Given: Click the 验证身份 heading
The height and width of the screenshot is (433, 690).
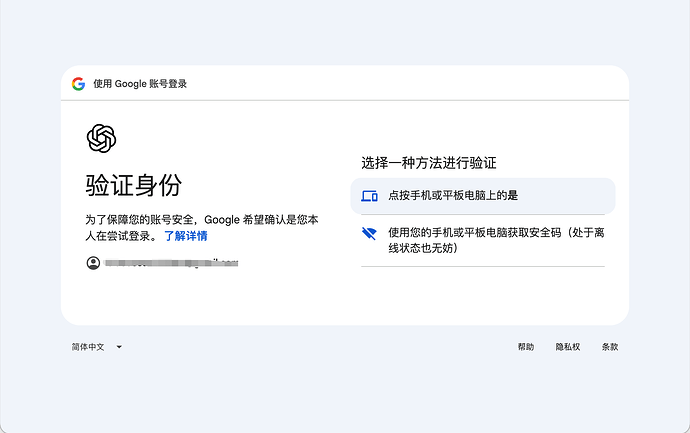Looking at the screenshot, I should [133, 185].
